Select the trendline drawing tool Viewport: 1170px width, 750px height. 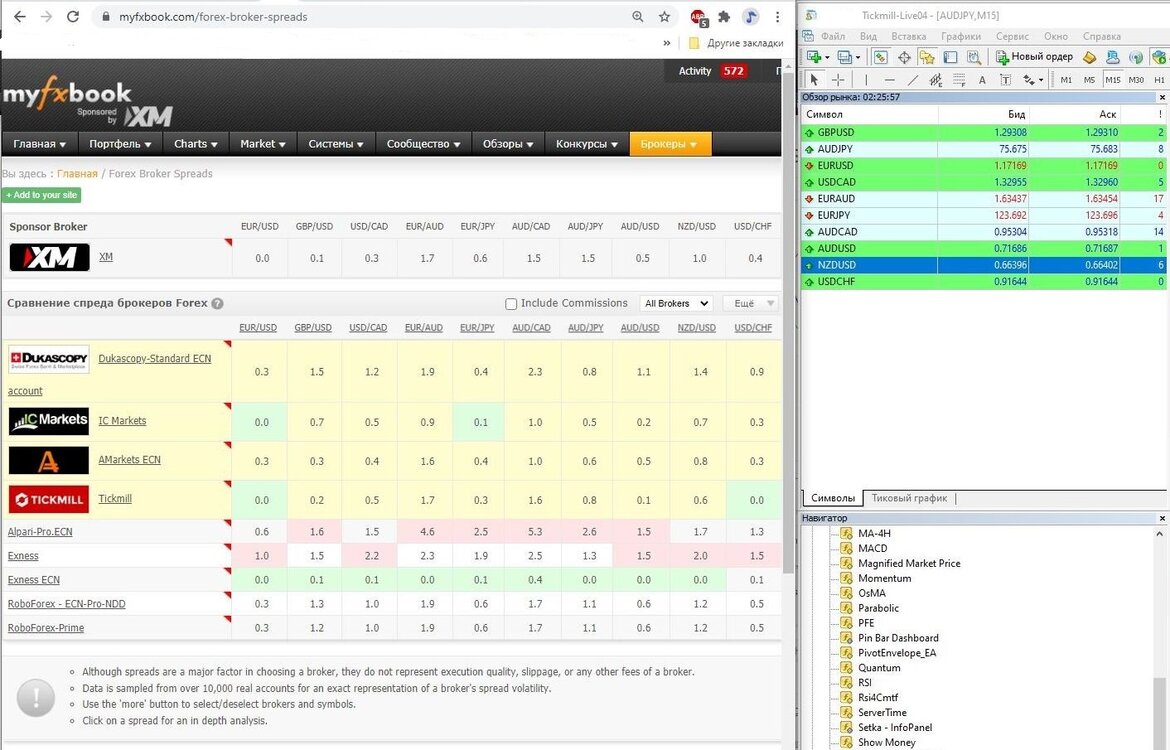pos(913,80)
